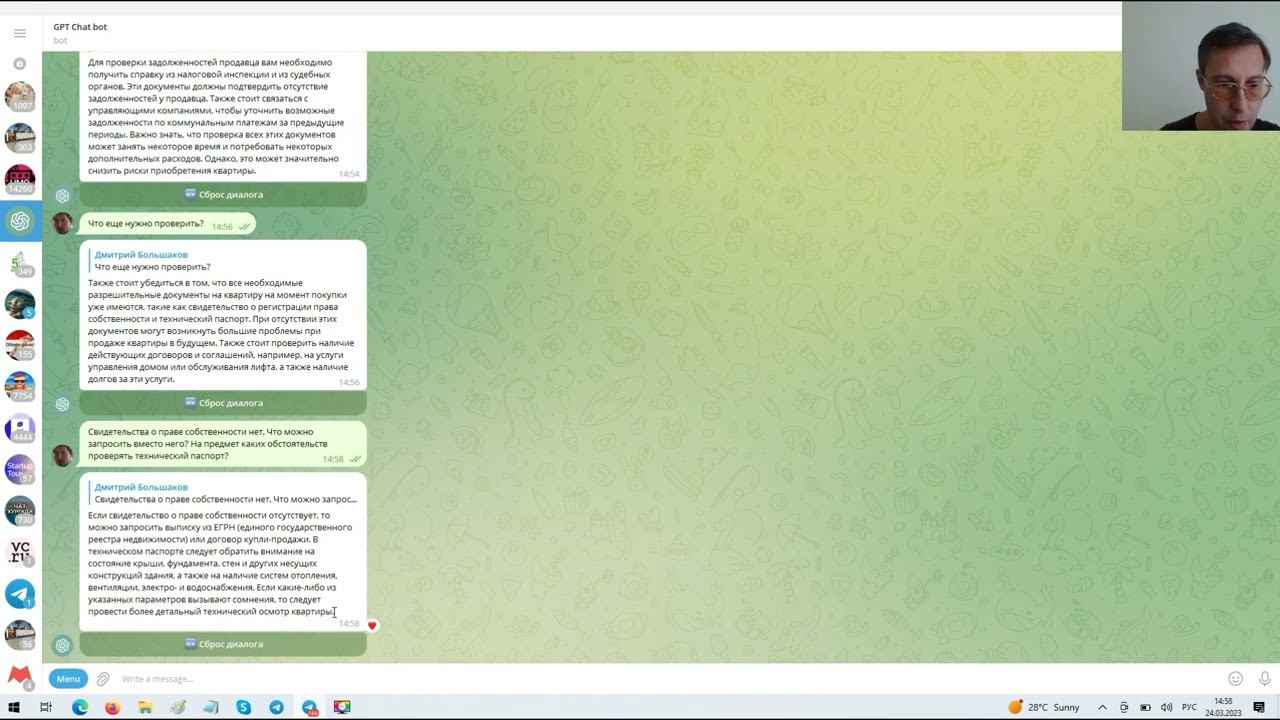Image resolution: width=1280 pixels, height=720 pixels.
Task: Click Сброс диалога under the 14:56 message
Action: point(223,403)
